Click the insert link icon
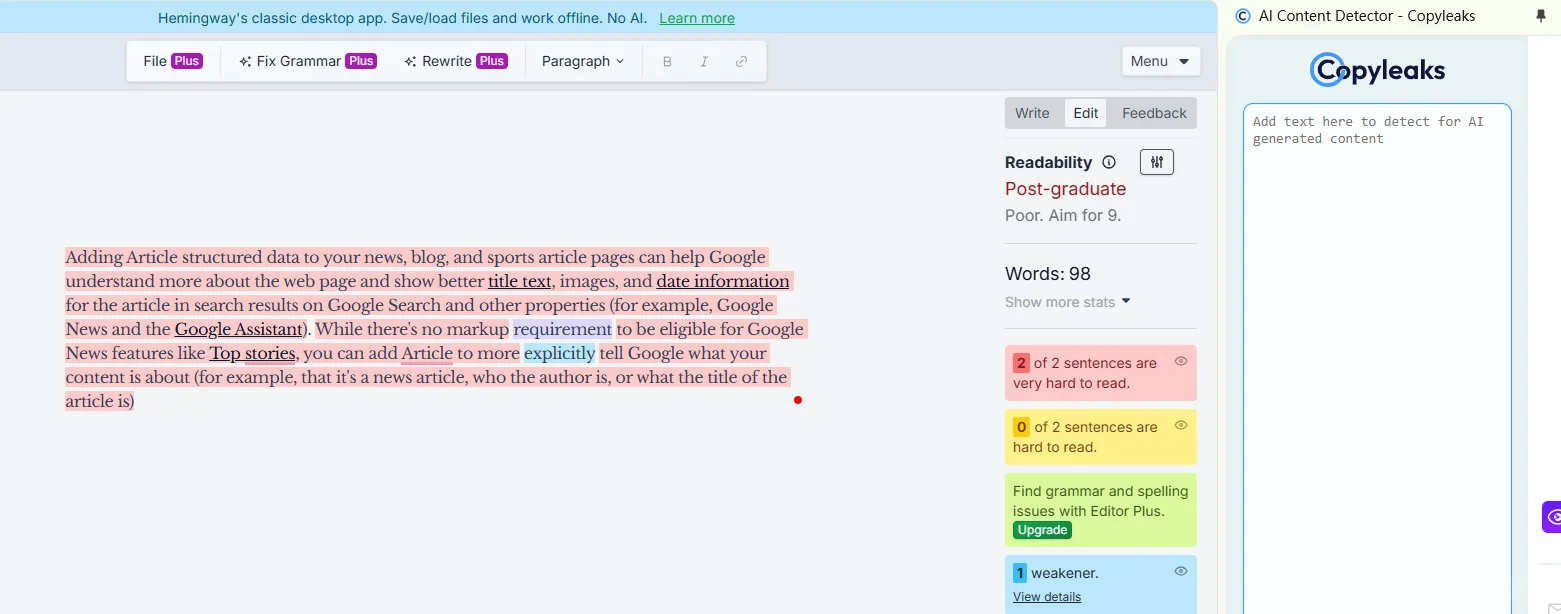The width and height of the screenshot is (1561, 614). pos(741,61)
